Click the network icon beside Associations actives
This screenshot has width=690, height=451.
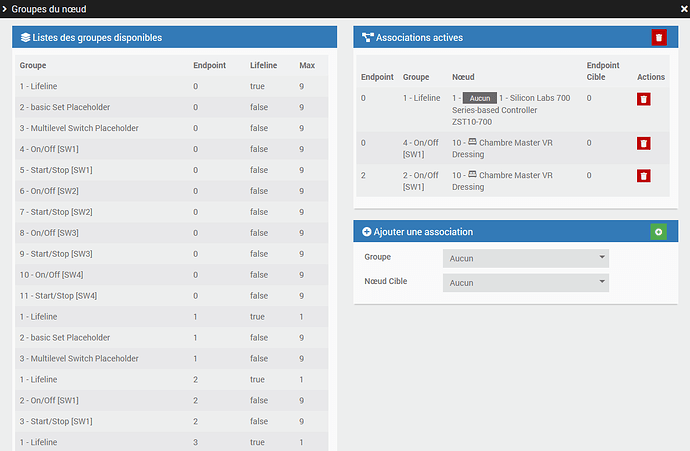[x=368, y=38]
